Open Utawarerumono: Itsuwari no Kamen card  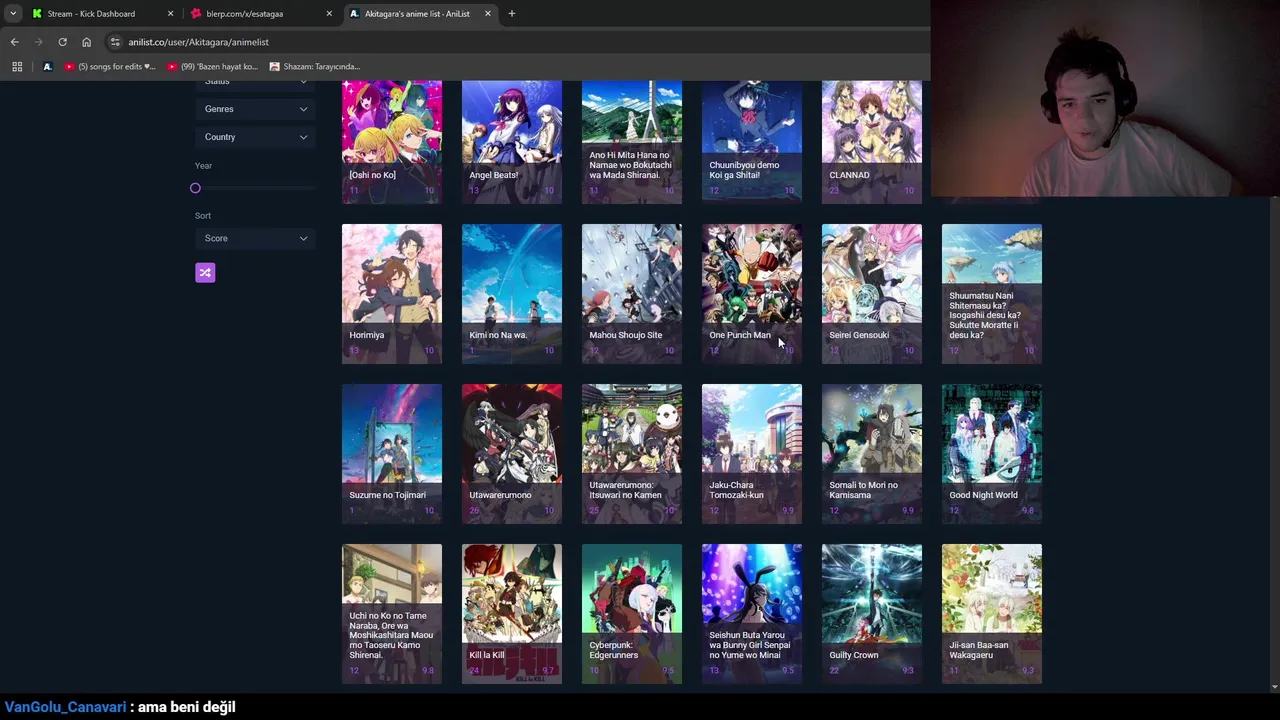coord(632,454)
